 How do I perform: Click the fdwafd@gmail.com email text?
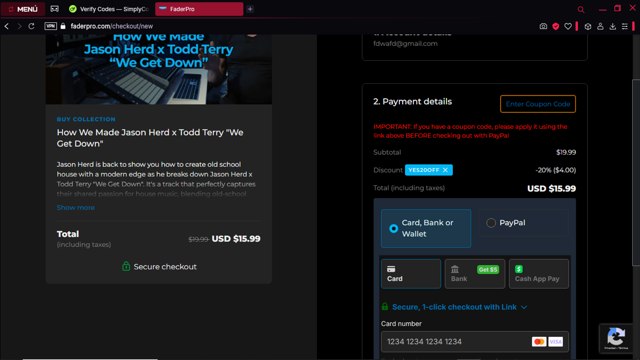pyautogui.click(x=405, y=43)
